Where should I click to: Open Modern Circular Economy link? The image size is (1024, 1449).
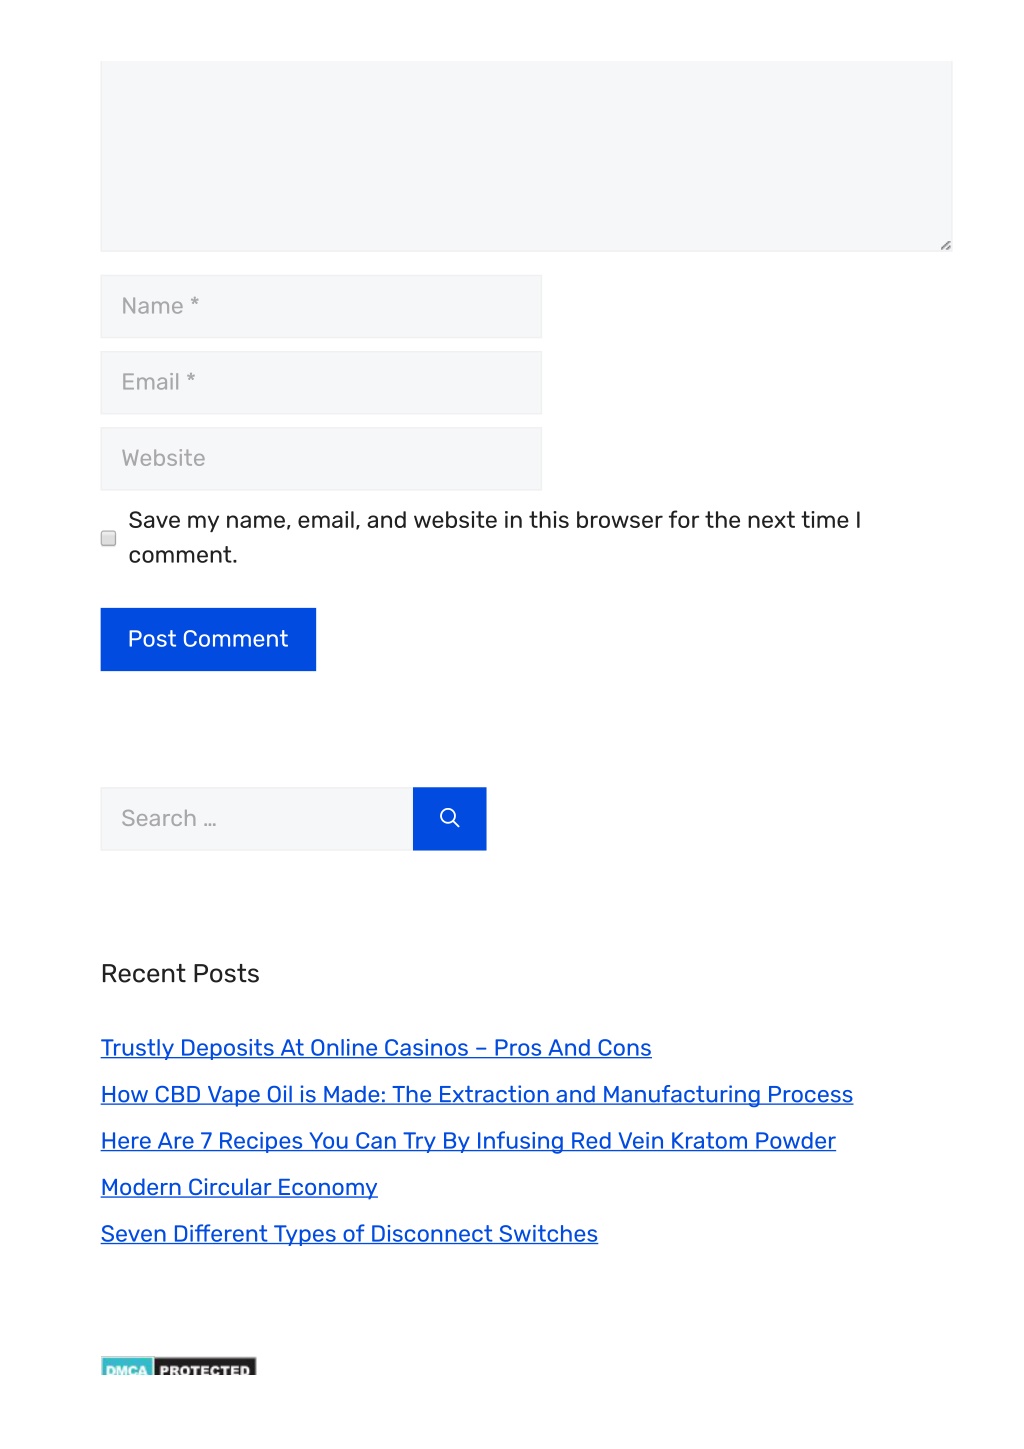239,1187
